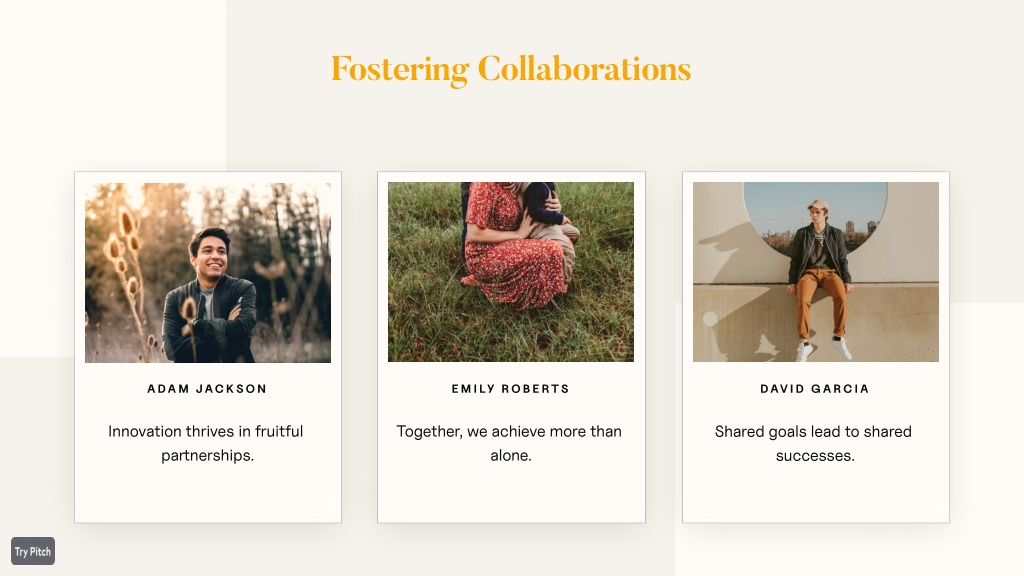This screenshot has width=1024, height=576.
Task: Select the ADAM JACKSON name label
Action: [x=207, y=389]
